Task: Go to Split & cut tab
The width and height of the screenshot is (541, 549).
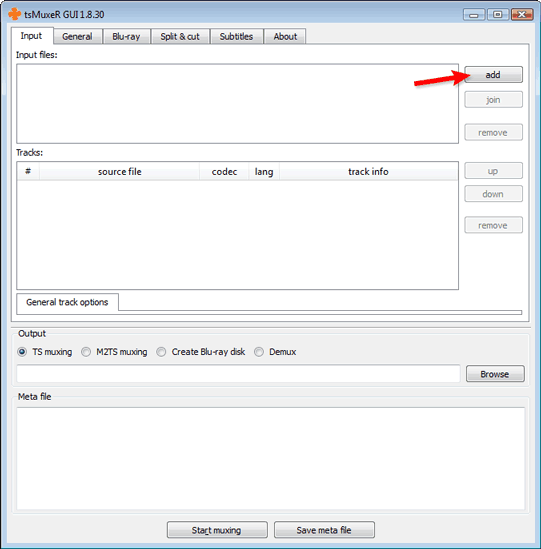Action: pyautogui.click(x=180, y=36)
